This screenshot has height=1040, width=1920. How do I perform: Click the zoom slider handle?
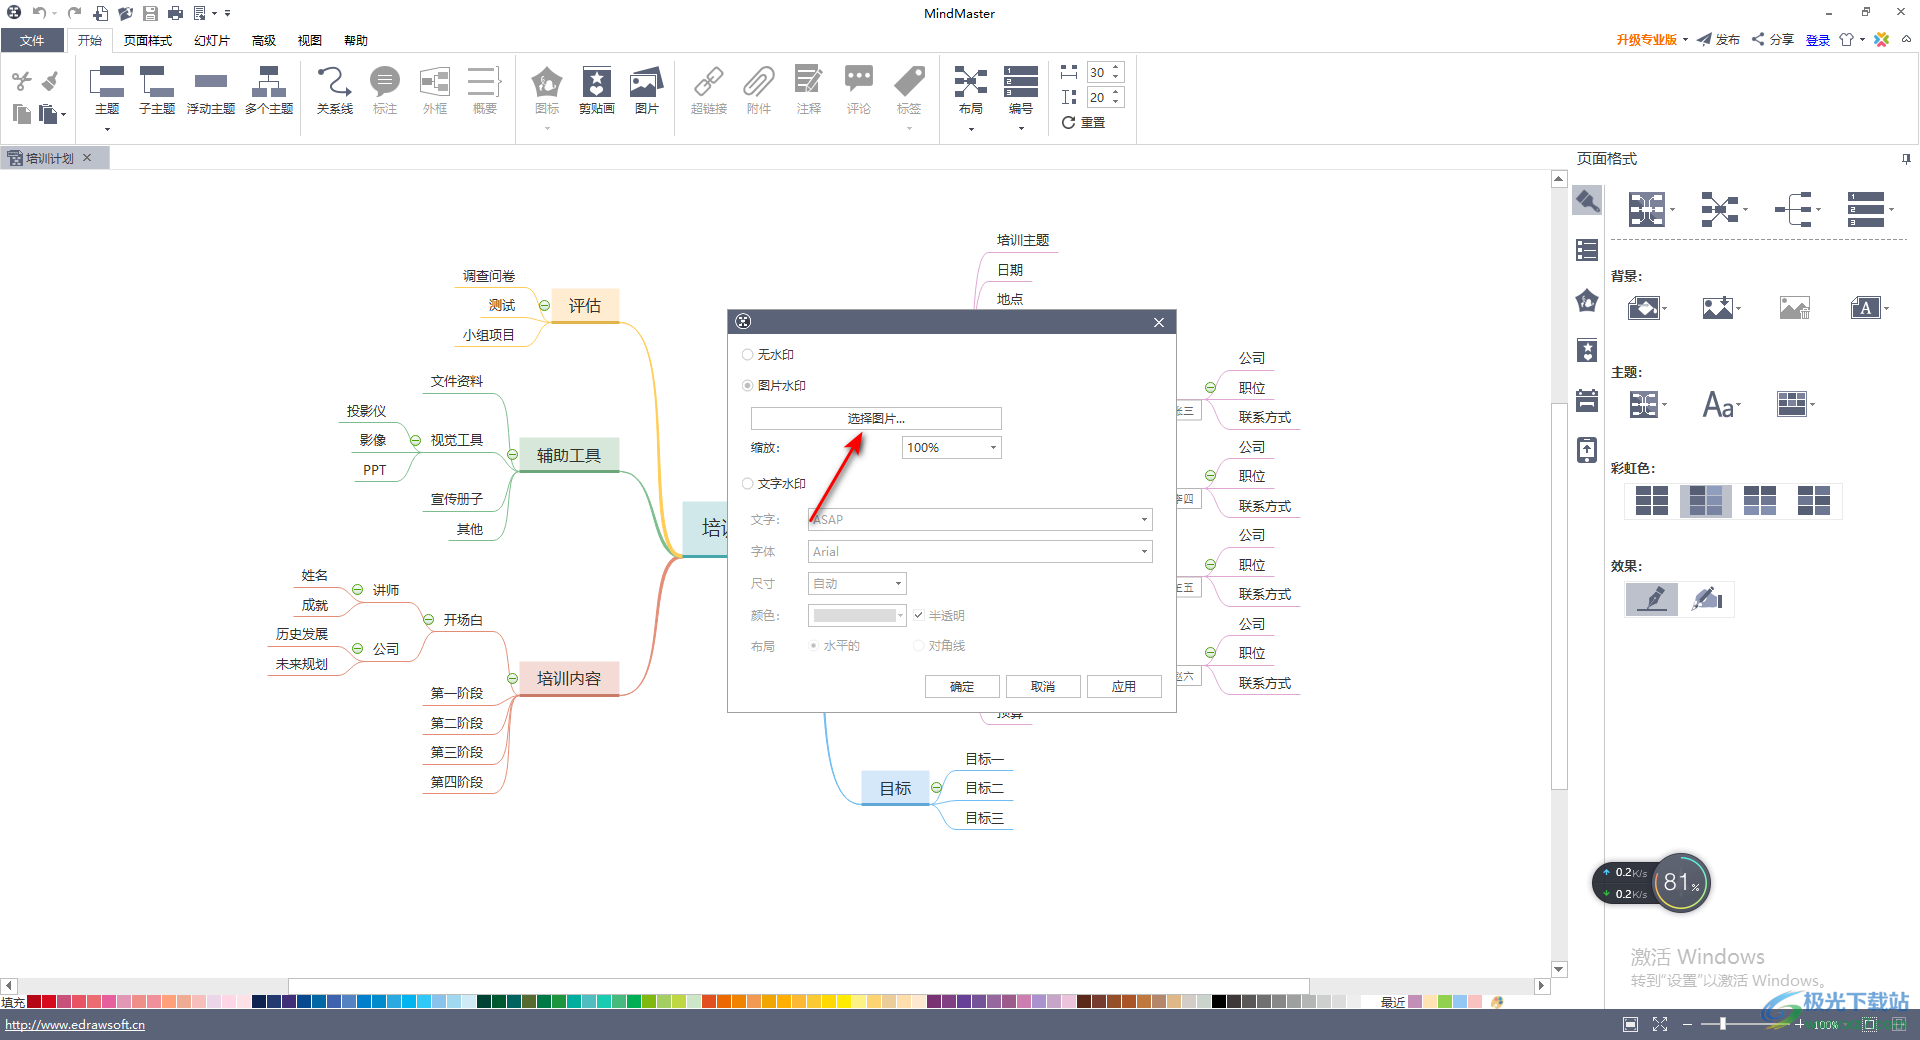1722,1024
